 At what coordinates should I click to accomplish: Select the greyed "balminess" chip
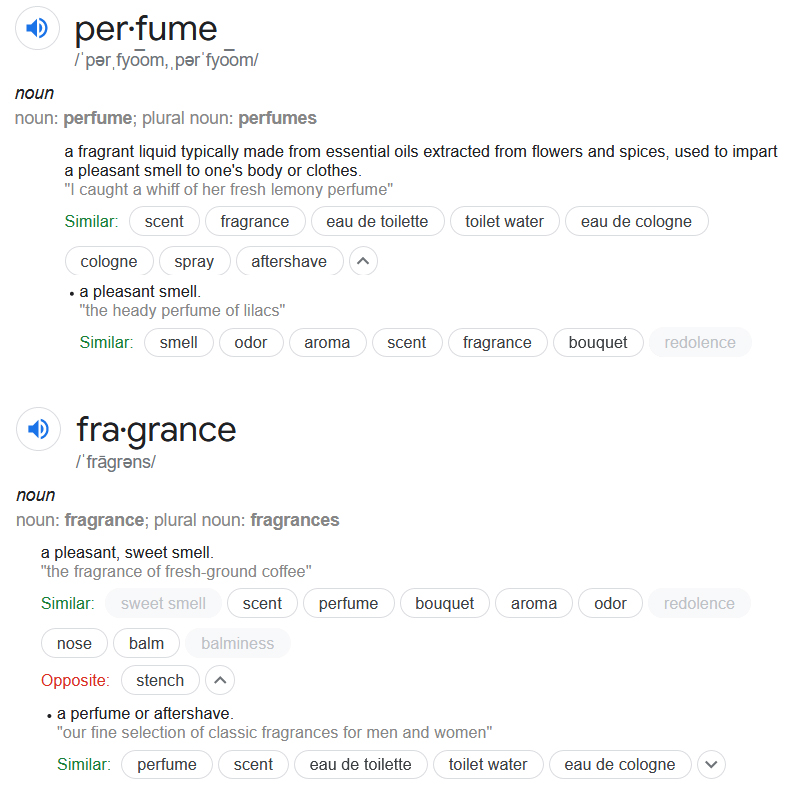[x=237, y=644]
